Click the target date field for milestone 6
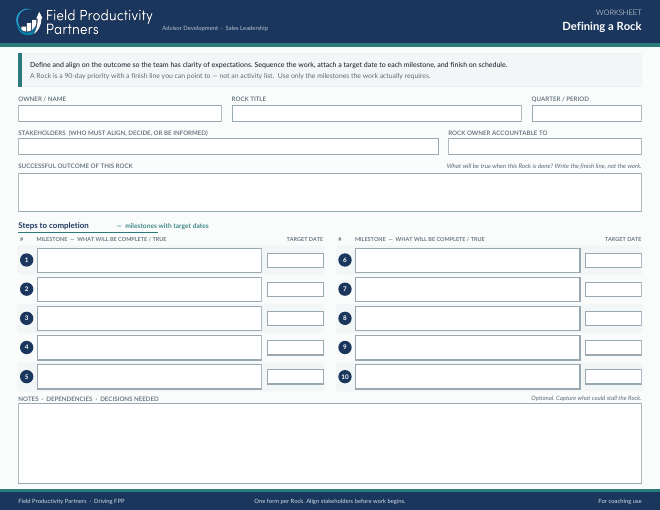Image resolution: width=660 pixels, height=510 pixels. [x=613, y=260]
